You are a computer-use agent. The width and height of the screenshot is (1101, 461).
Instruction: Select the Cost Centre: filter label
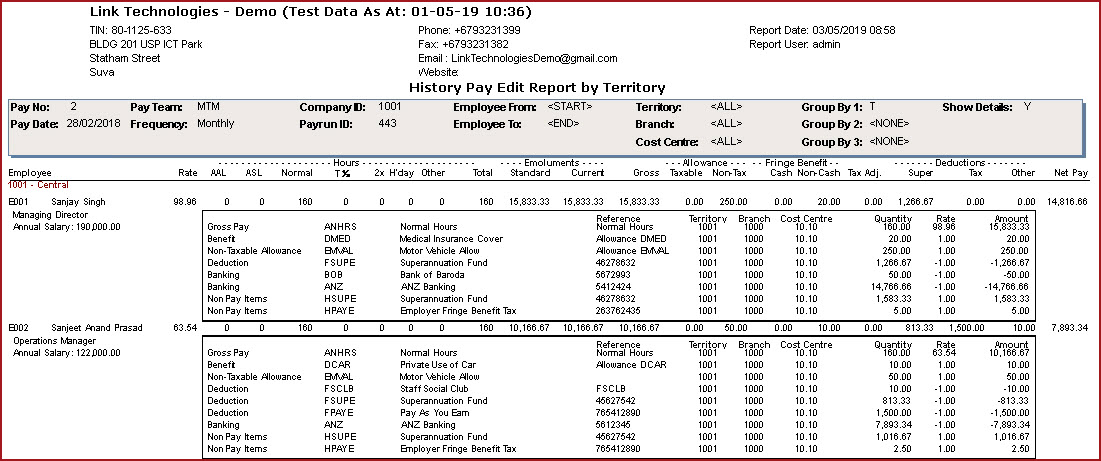pos(666,142)
